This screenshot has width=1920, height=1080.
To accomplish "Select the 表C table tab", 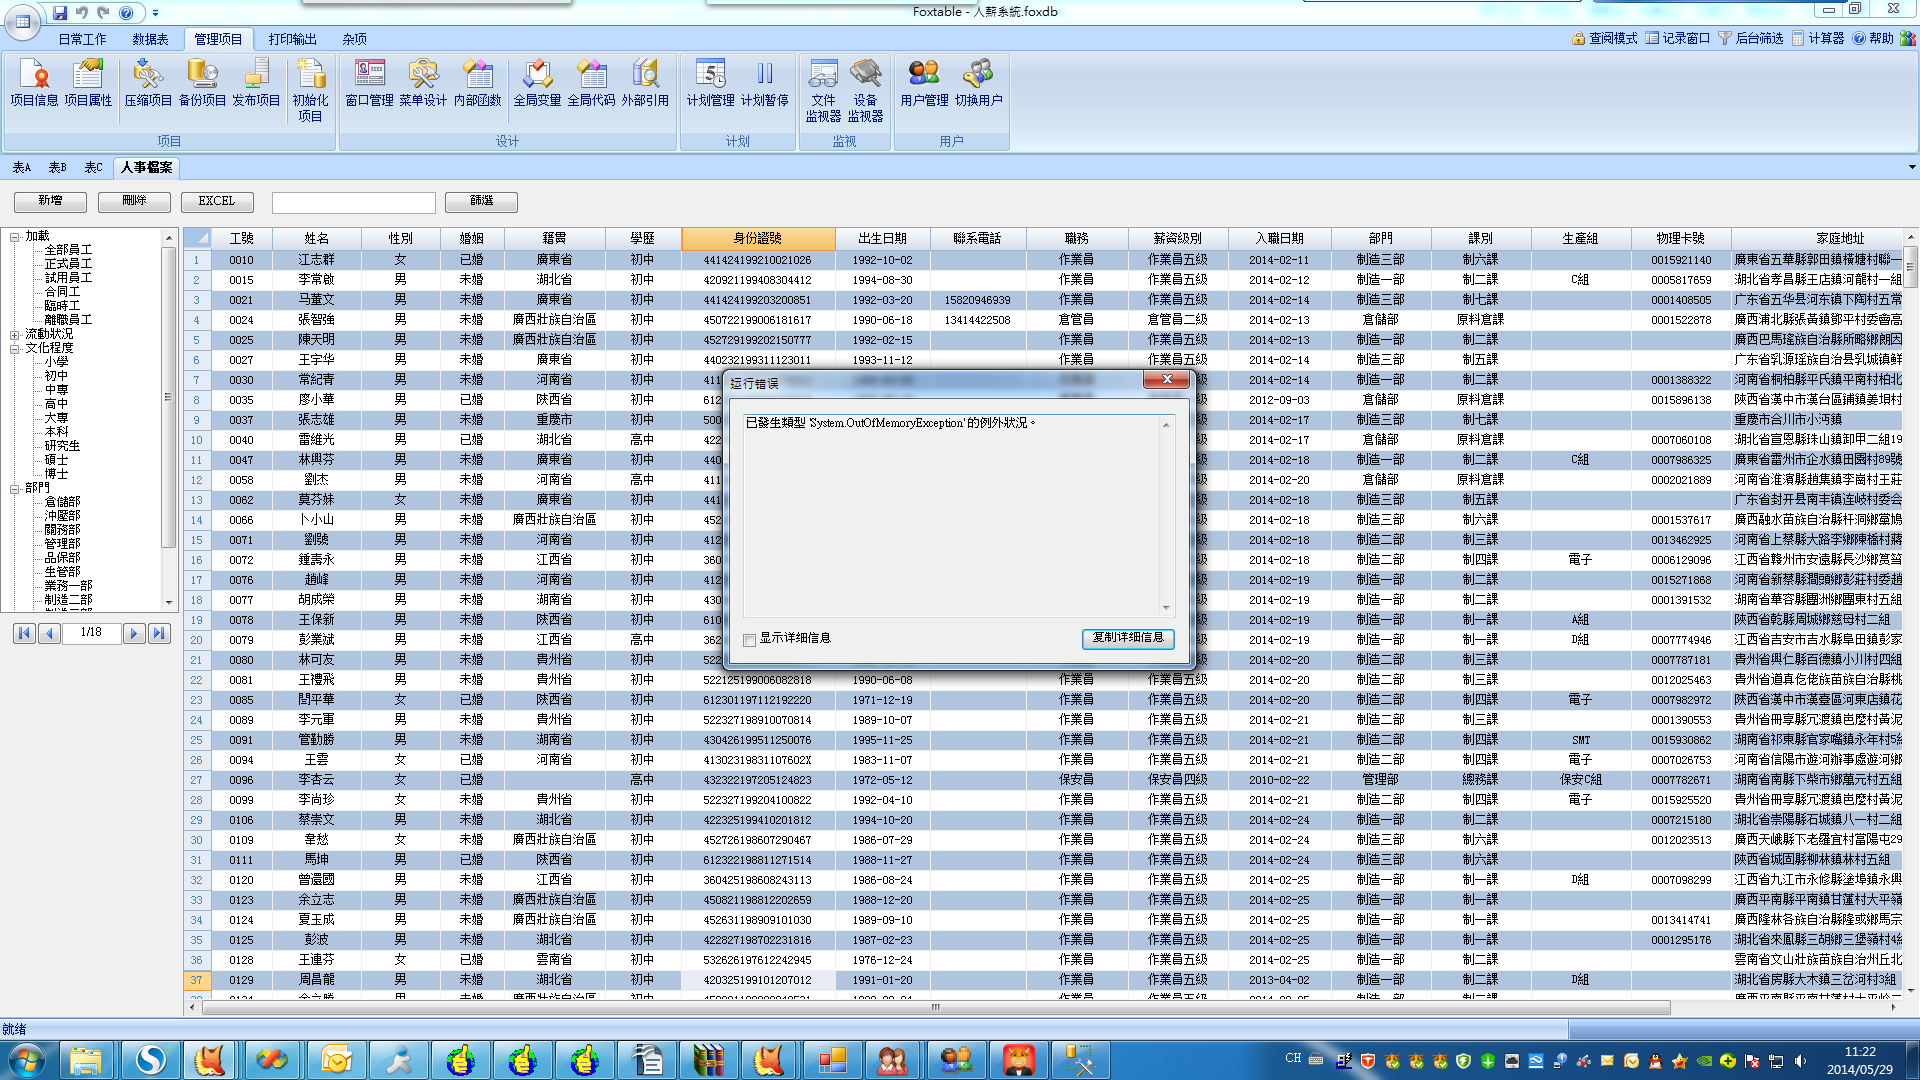I will click(x=93, y=168).
